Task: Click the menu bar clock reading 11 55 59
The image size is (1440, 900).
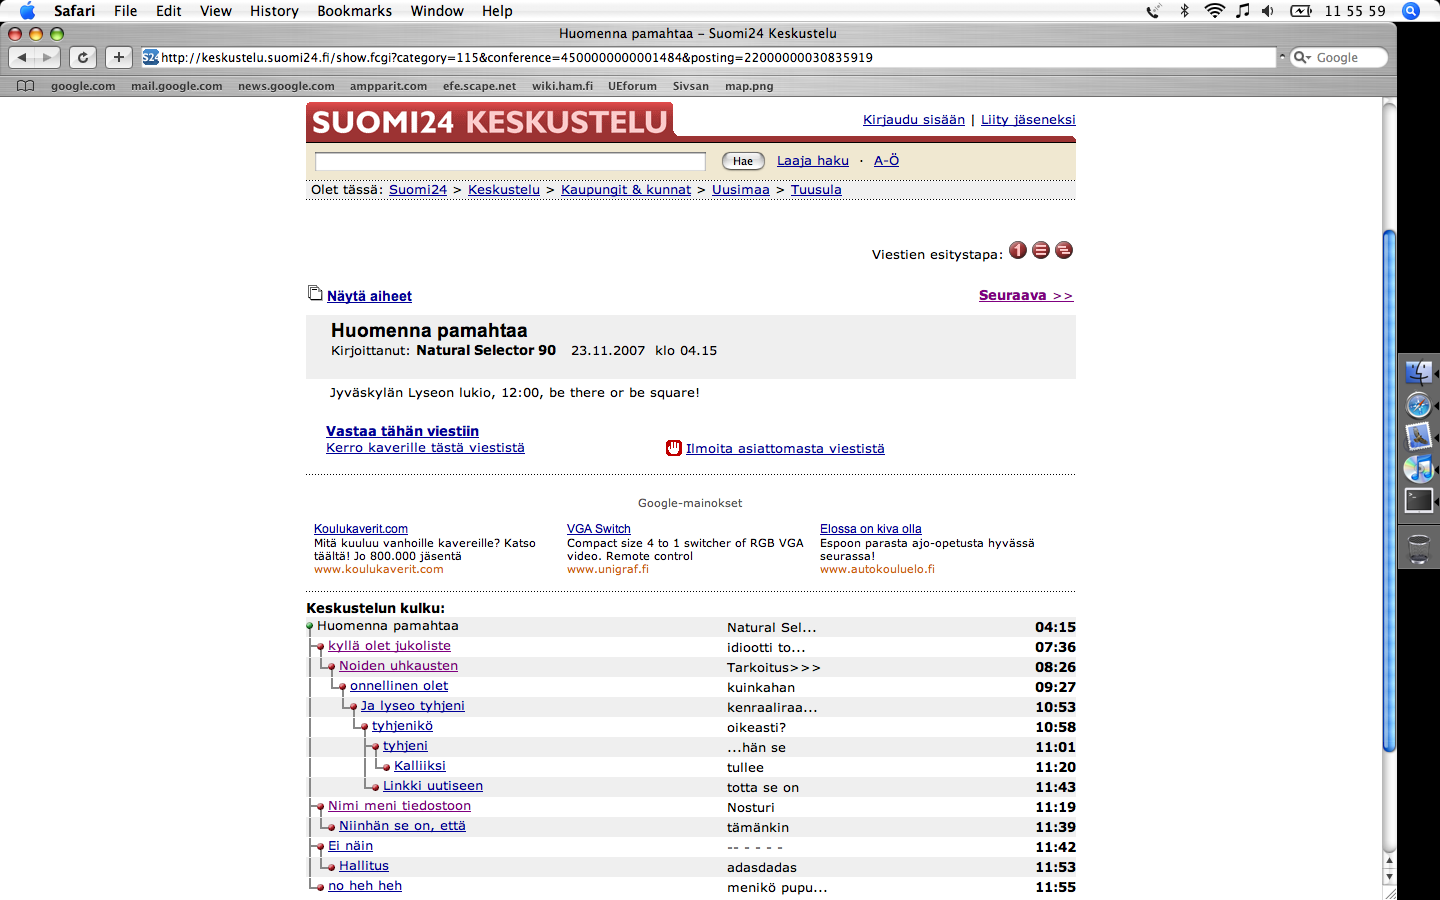Action: 1355,11
